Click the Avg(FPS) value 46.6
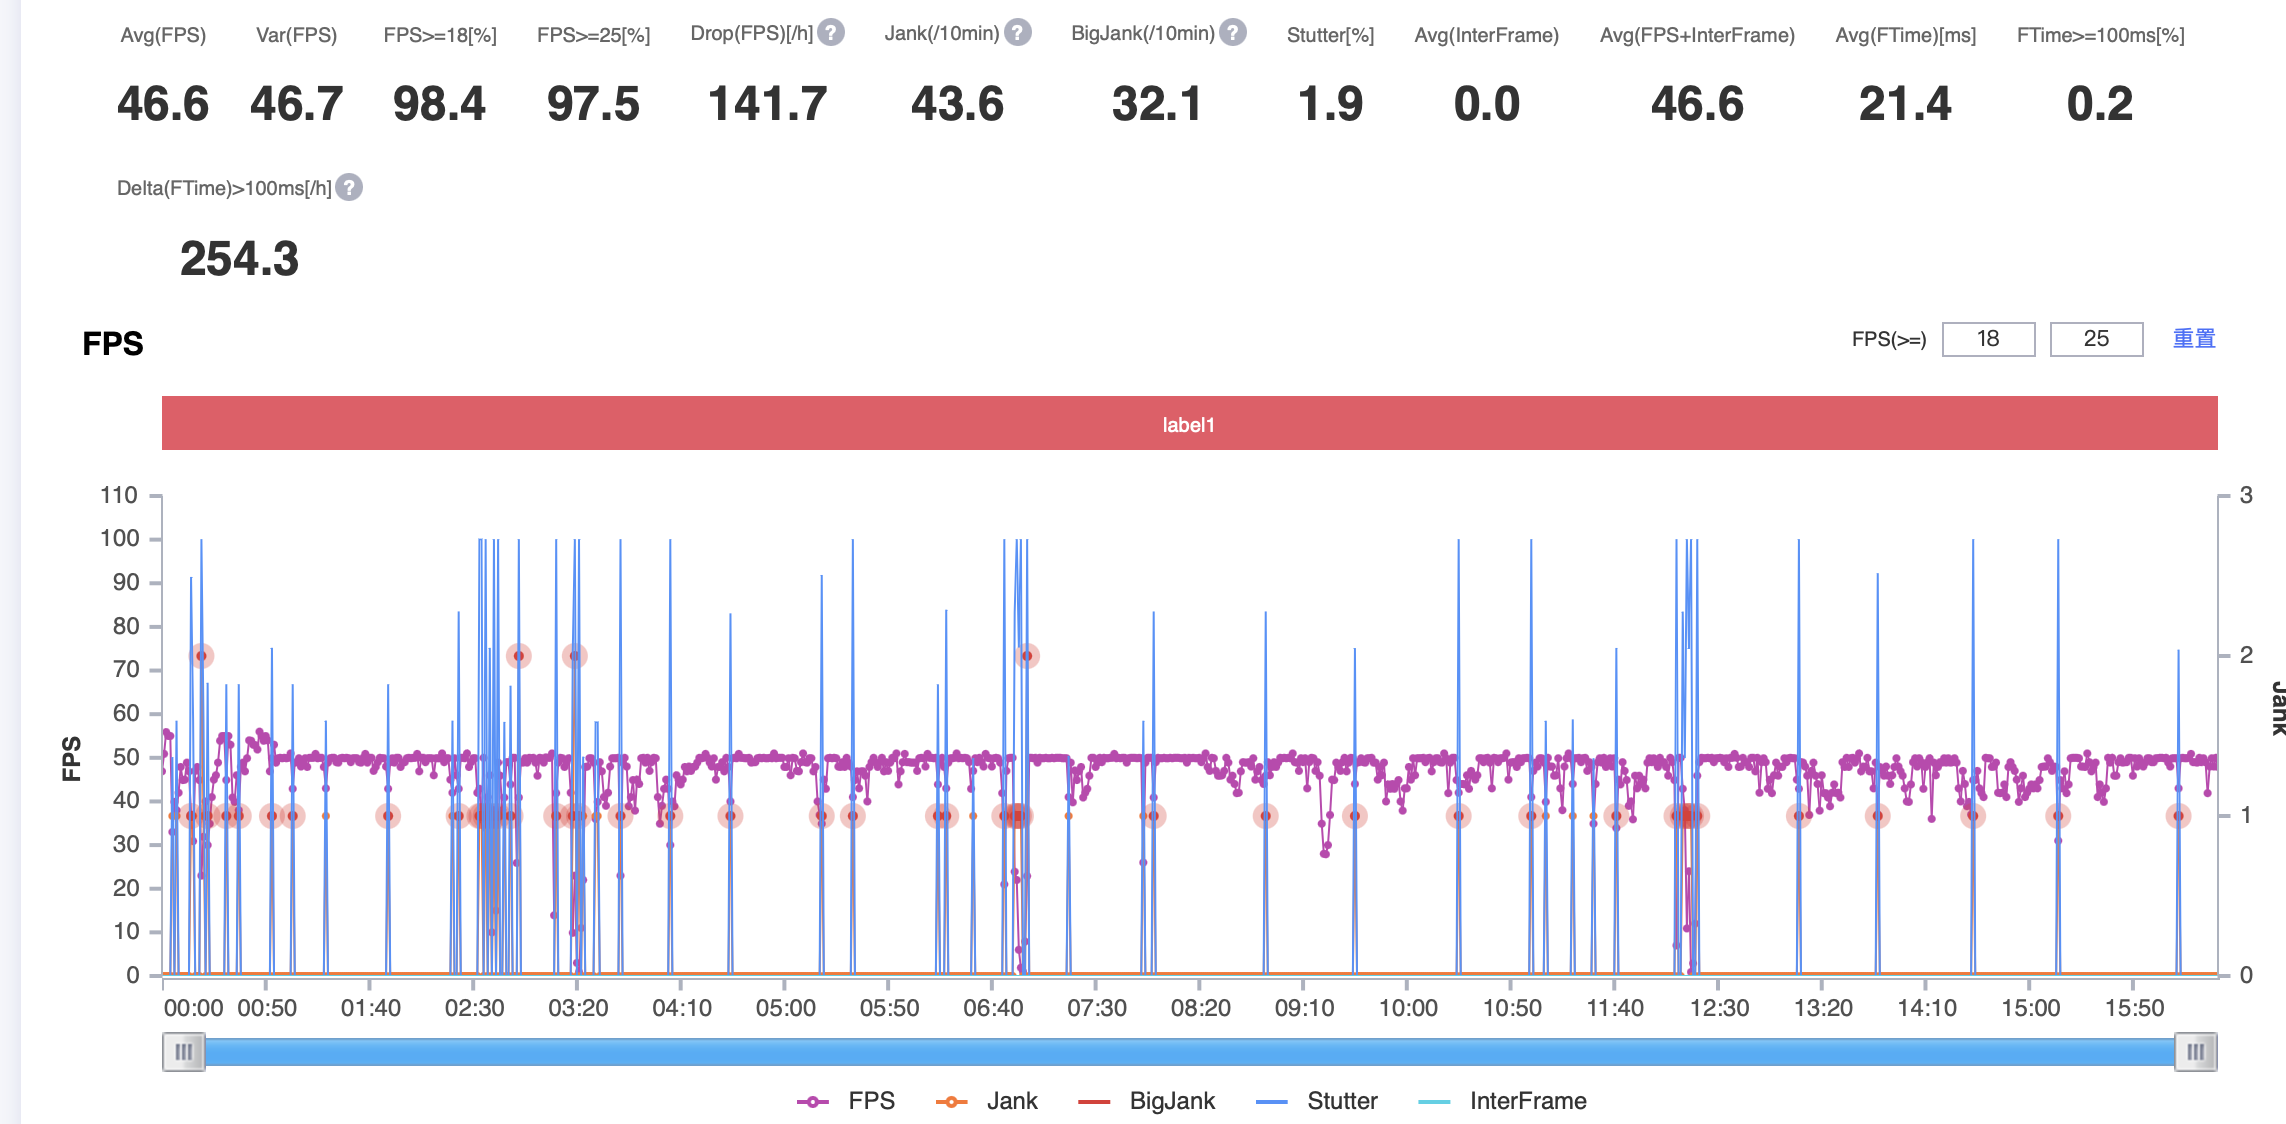 (163, 104)
